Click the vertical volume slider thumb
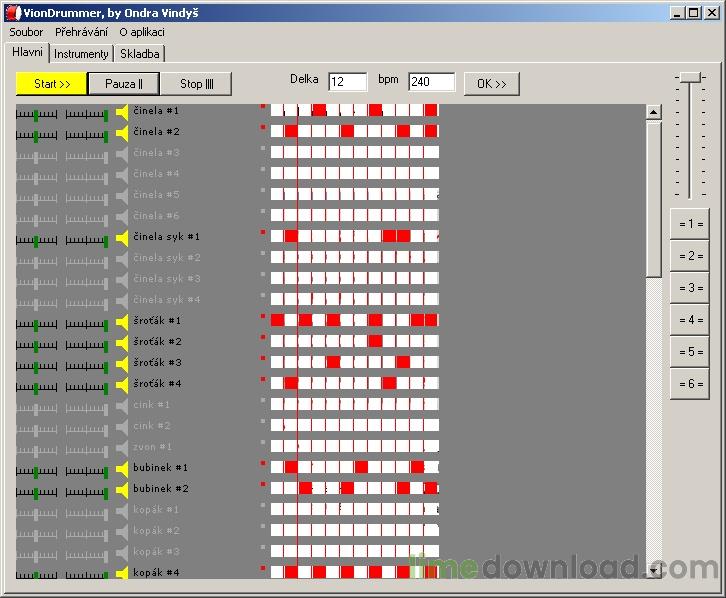726x598 pixels. click(x=690, y=77)
